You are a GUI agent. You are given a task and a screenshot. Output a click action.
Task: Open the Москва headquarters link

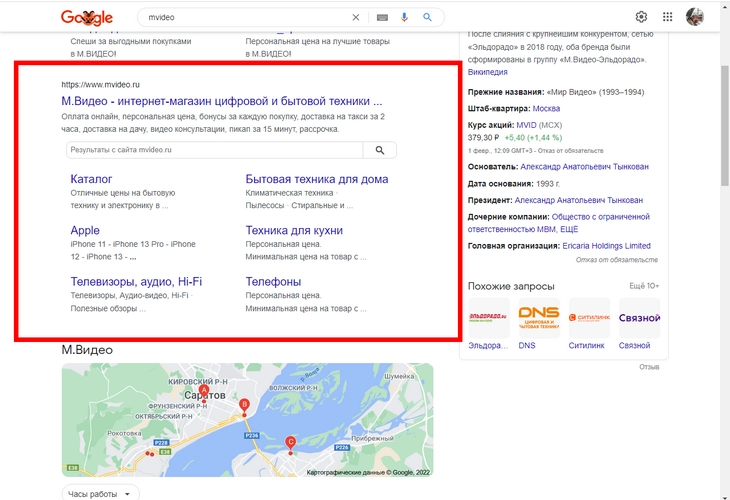click(546, 108)
